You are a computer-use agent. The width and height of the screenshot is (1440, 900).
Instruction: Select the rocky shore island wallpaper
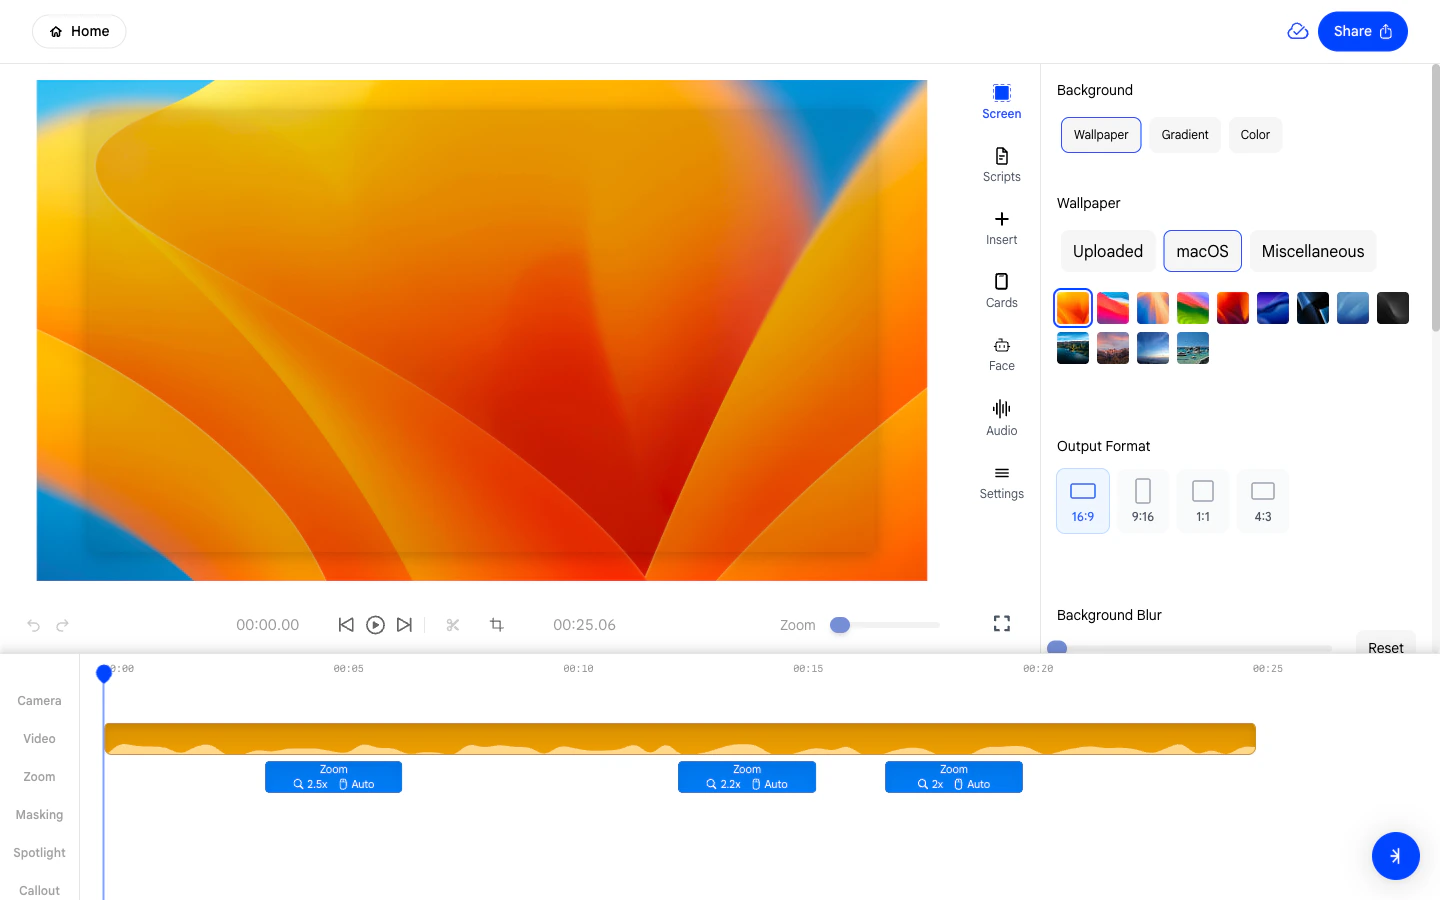coord(1193,348)
